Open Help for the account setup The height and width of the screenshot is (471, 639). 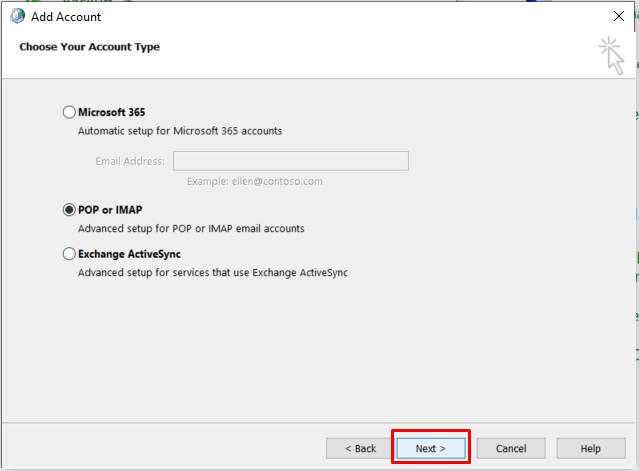tap(591, 448)
